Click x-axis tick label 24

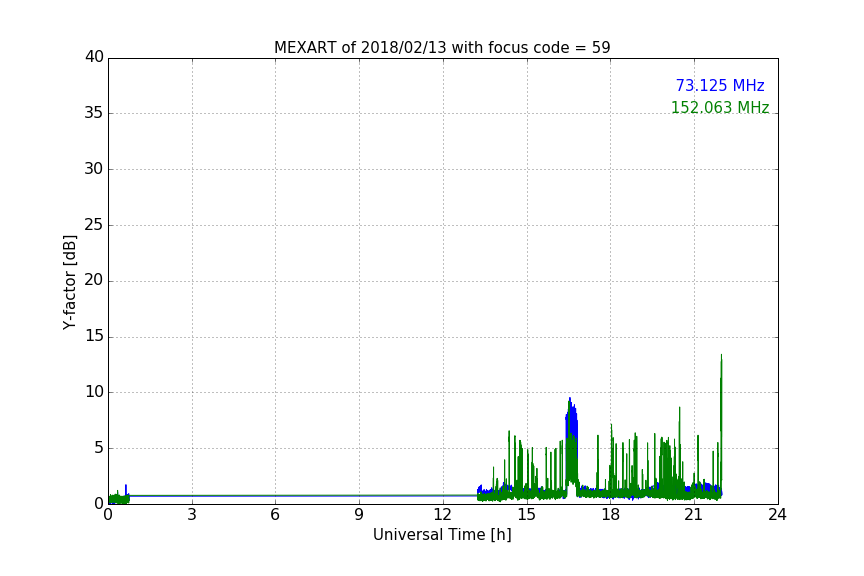pyautogui.click(x=777, y=515)
